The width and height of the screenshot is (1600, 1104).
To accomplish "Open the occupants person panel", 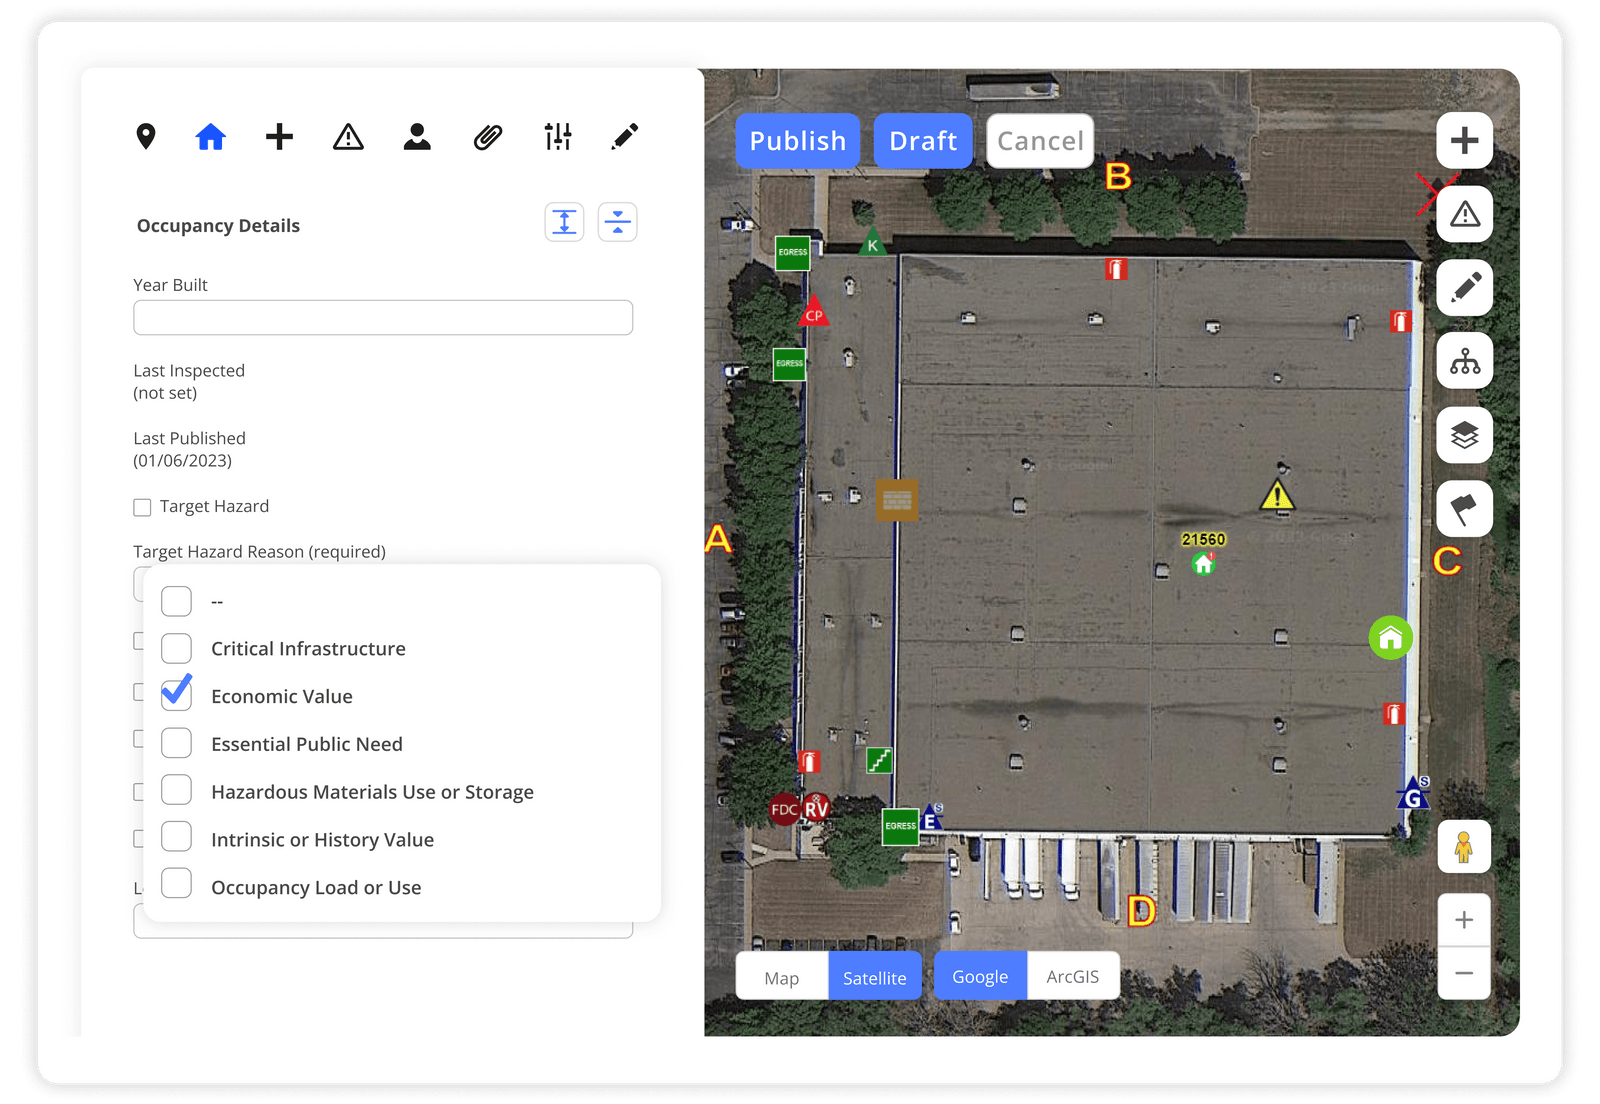I will tap(417, 137).
